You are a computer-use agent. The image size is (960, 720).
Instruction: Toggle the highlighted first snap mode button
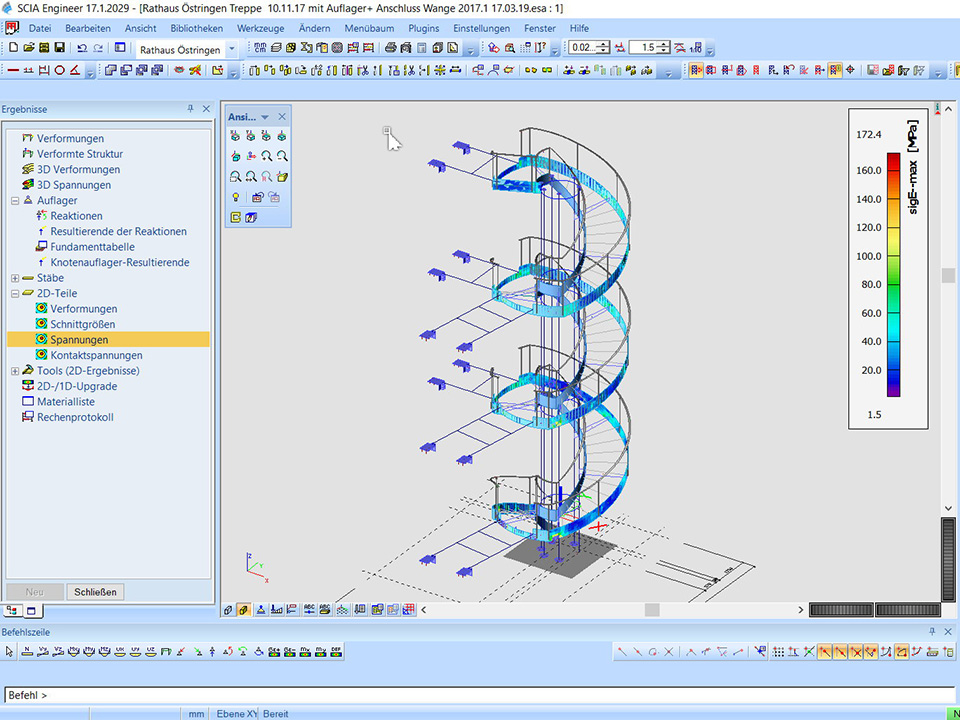coord(826,652)
